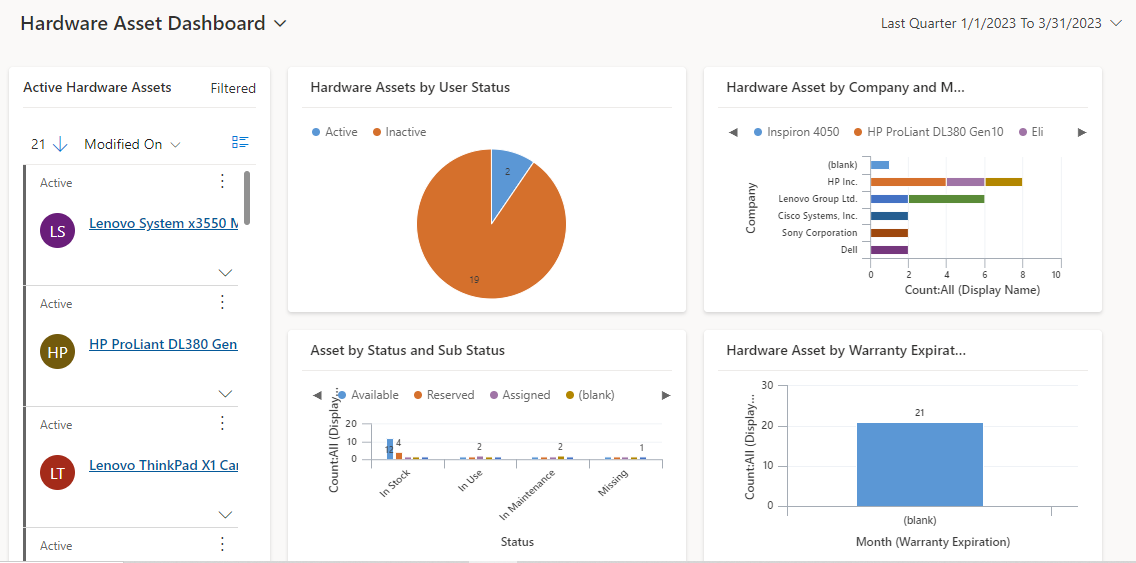Viewport: 1136px width, 563px height.
Task: Expand the Lenovo System x3550 card
Action: point(225,273)
